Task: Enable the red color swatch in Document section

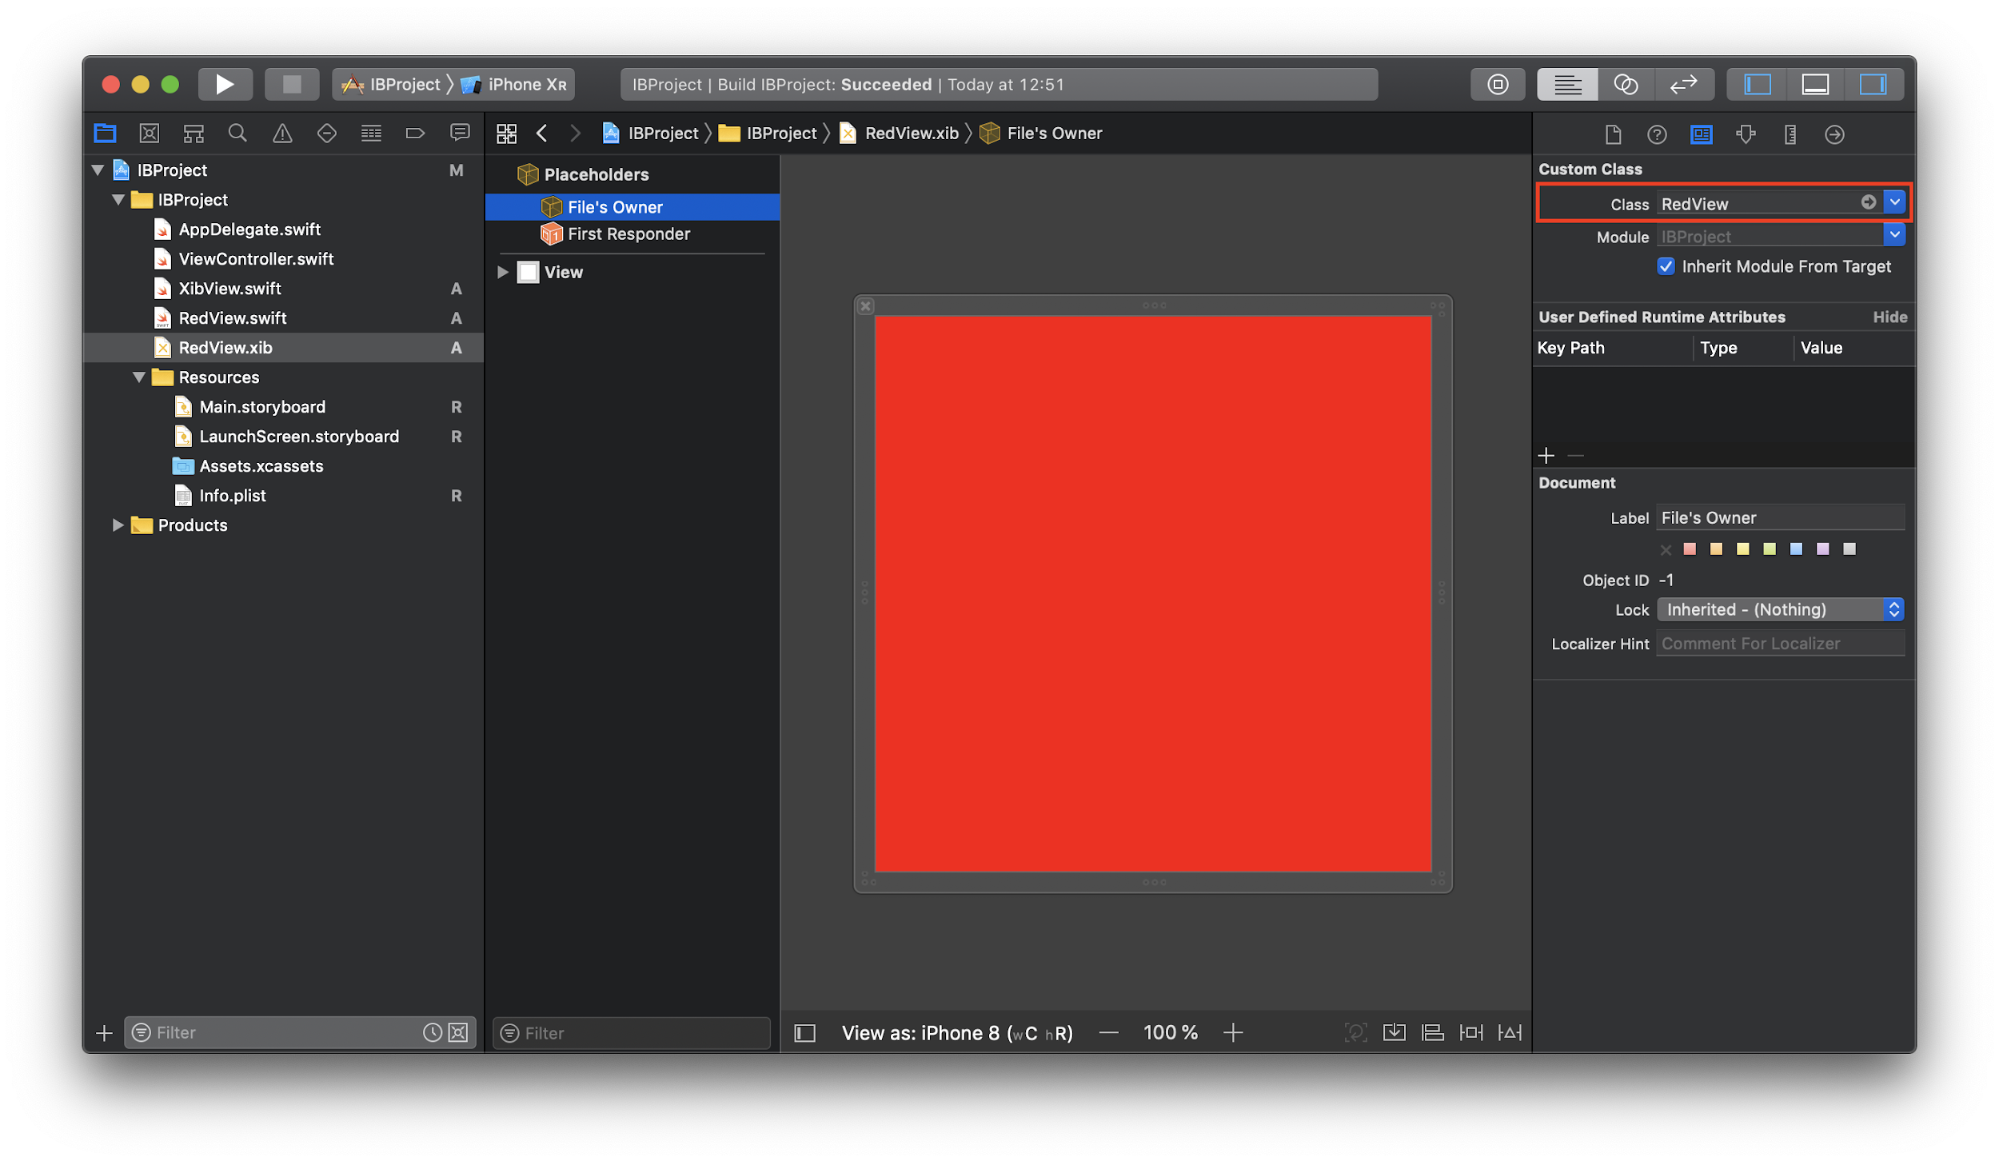Action: click(1690, 548)
